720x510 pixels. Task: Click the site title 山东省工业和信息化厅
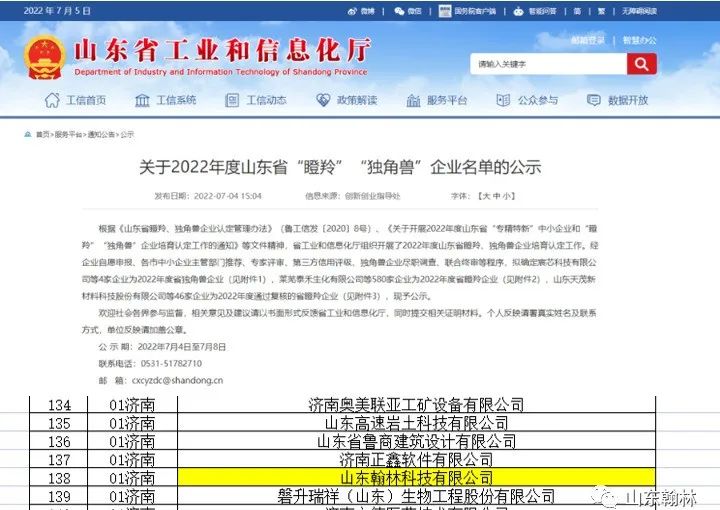pyautogui.click(x=222, y=50)
